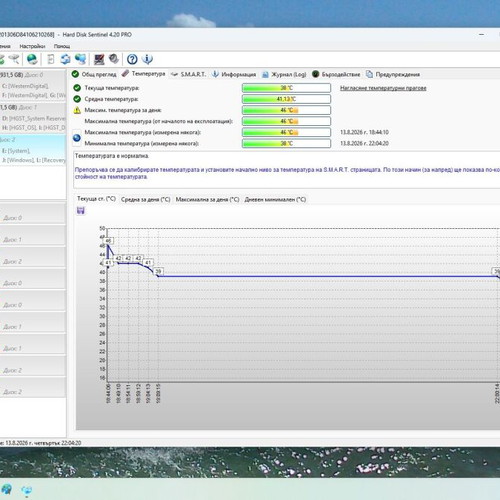This screenshot has height=500, width=500.
Task: Click the laptop monitor toolbar icon
Action: pyautogui.click(x=99, y=59)
